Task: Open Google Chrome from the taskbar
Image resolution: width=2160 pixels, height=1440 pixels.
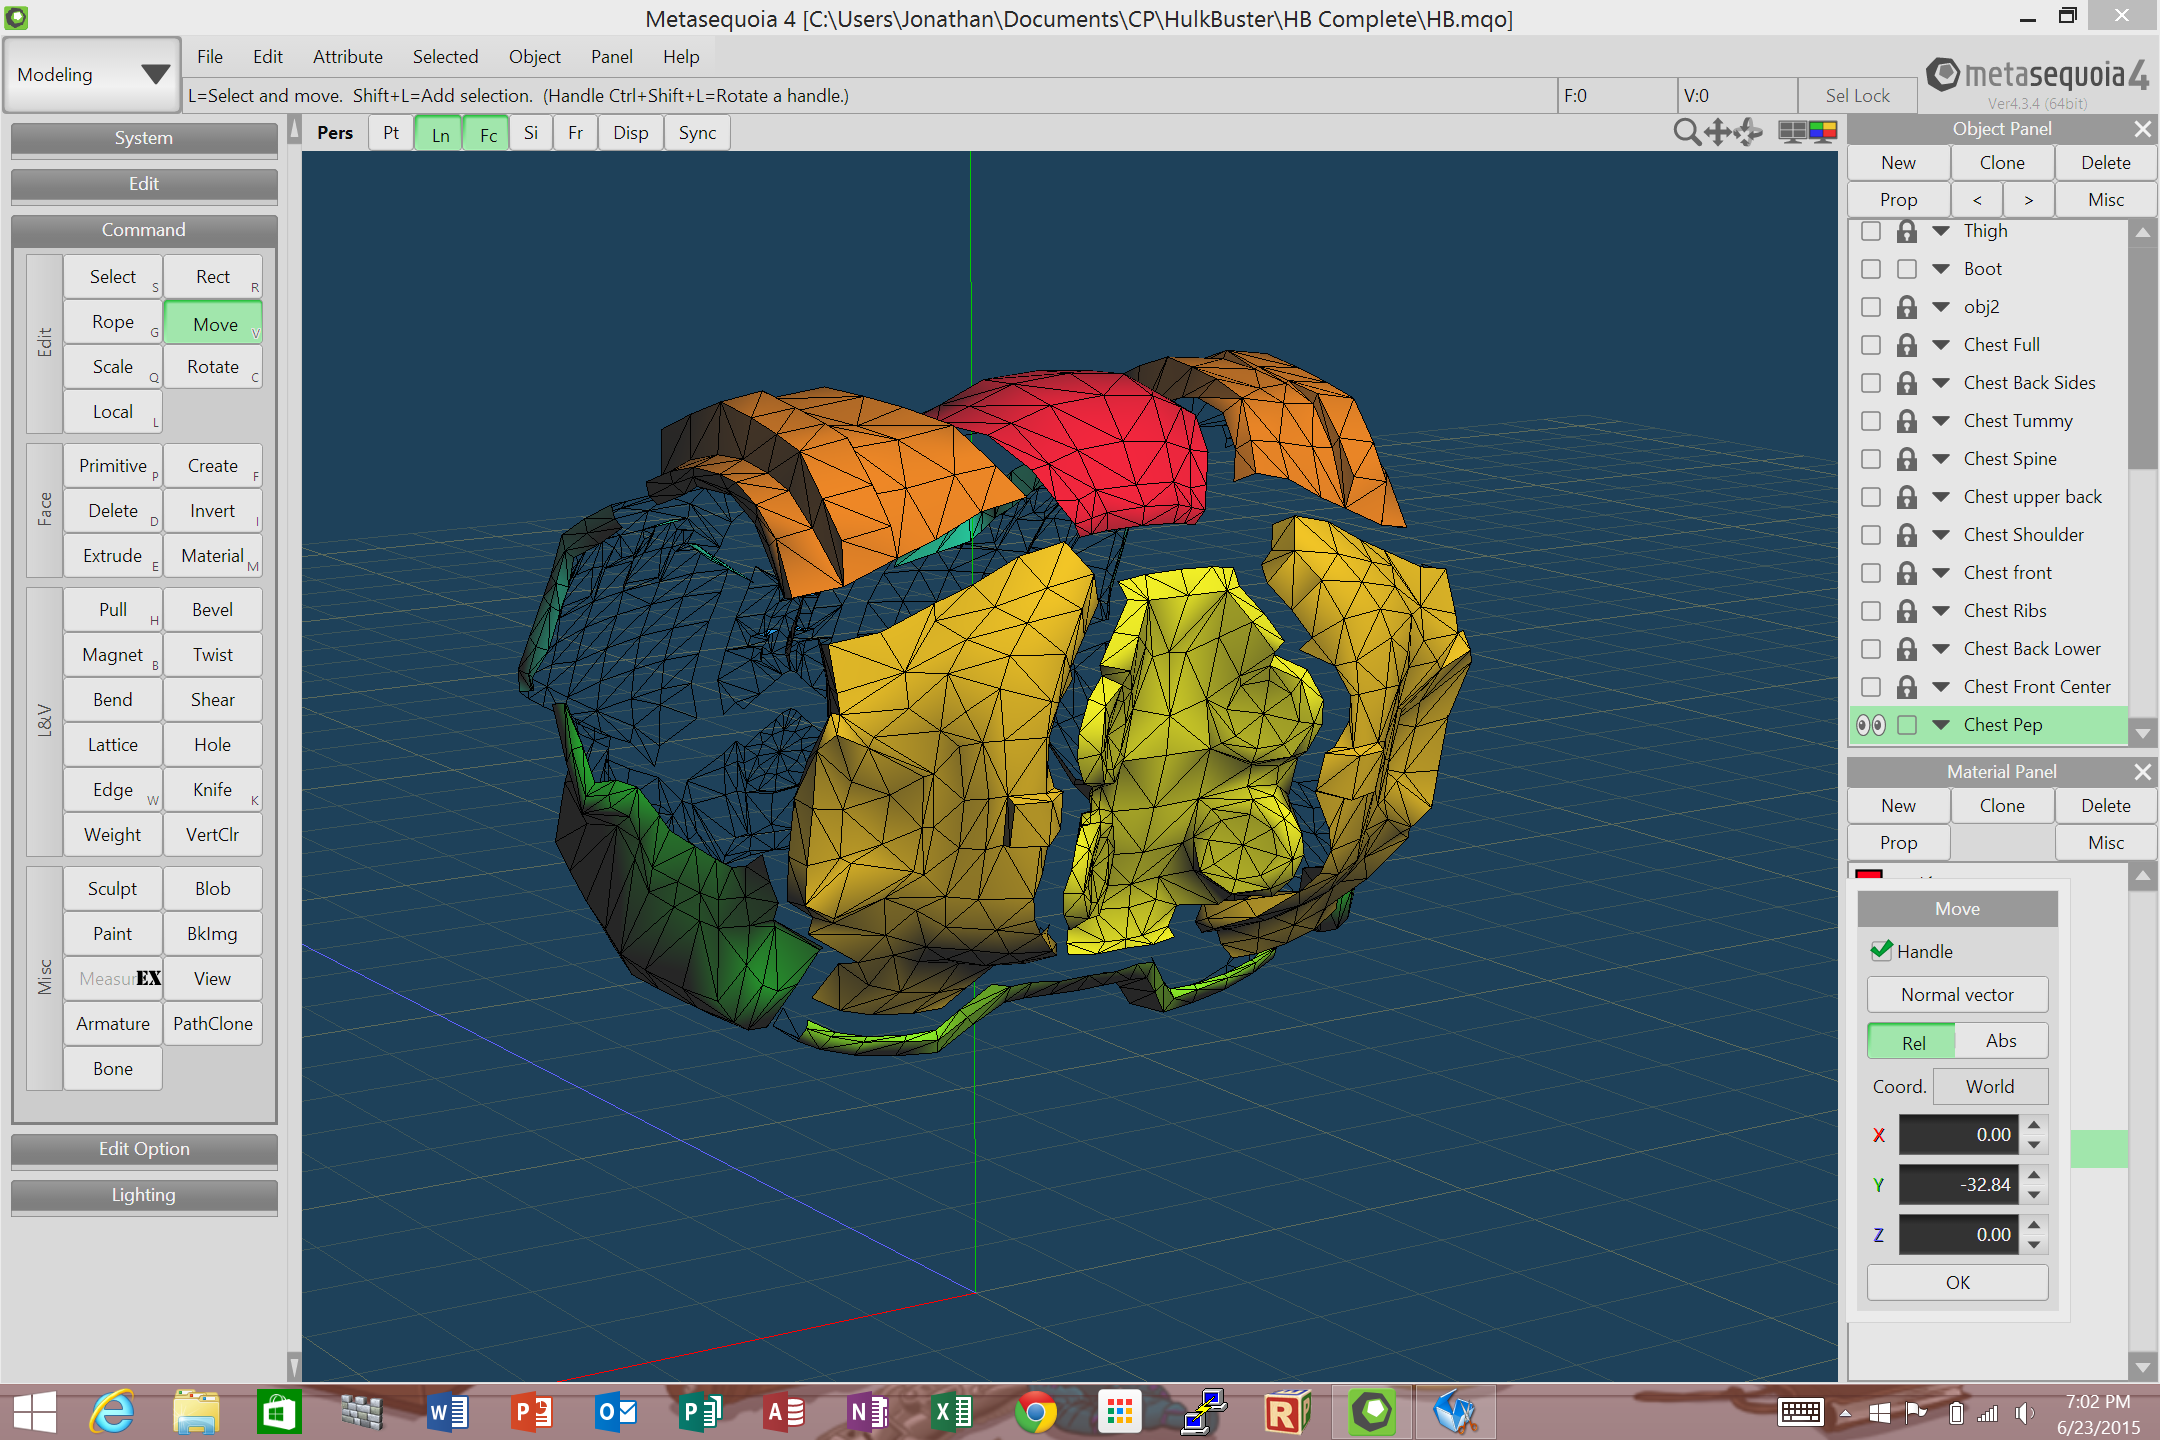Action: [1035, 1412]
